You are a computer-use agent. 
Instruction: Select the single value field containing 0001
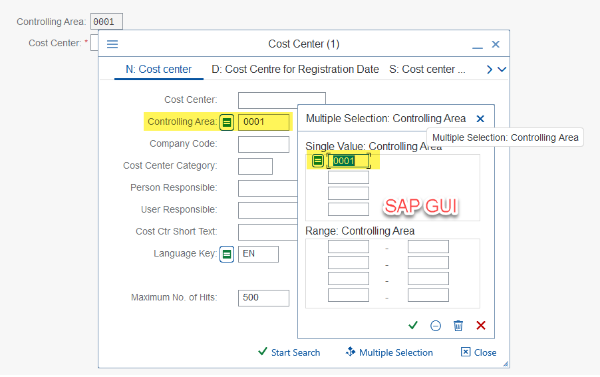(x=348, y=161)
